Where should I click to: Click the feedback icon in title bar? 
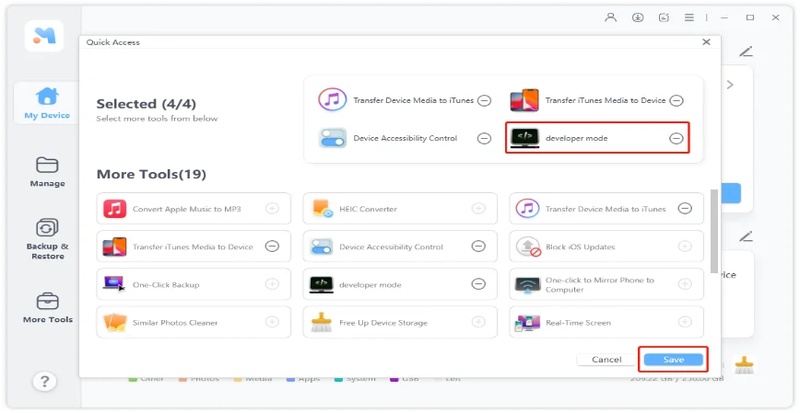pos(664,17)
